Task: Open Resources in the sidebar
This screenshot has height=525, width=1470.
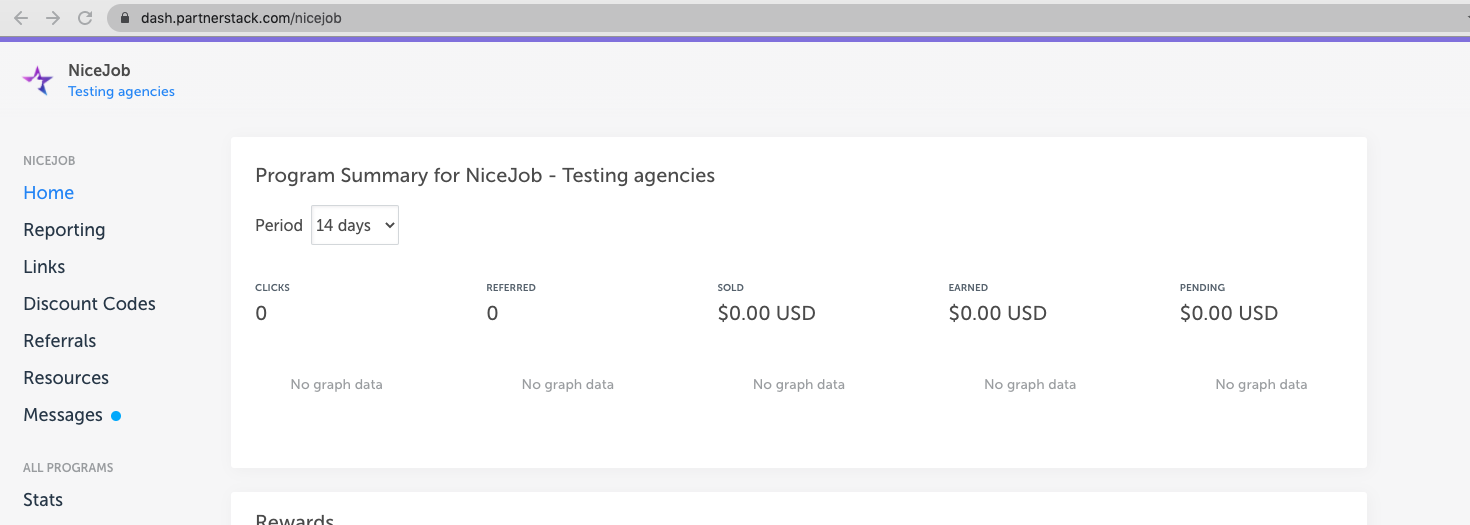Action: (66, 378)
